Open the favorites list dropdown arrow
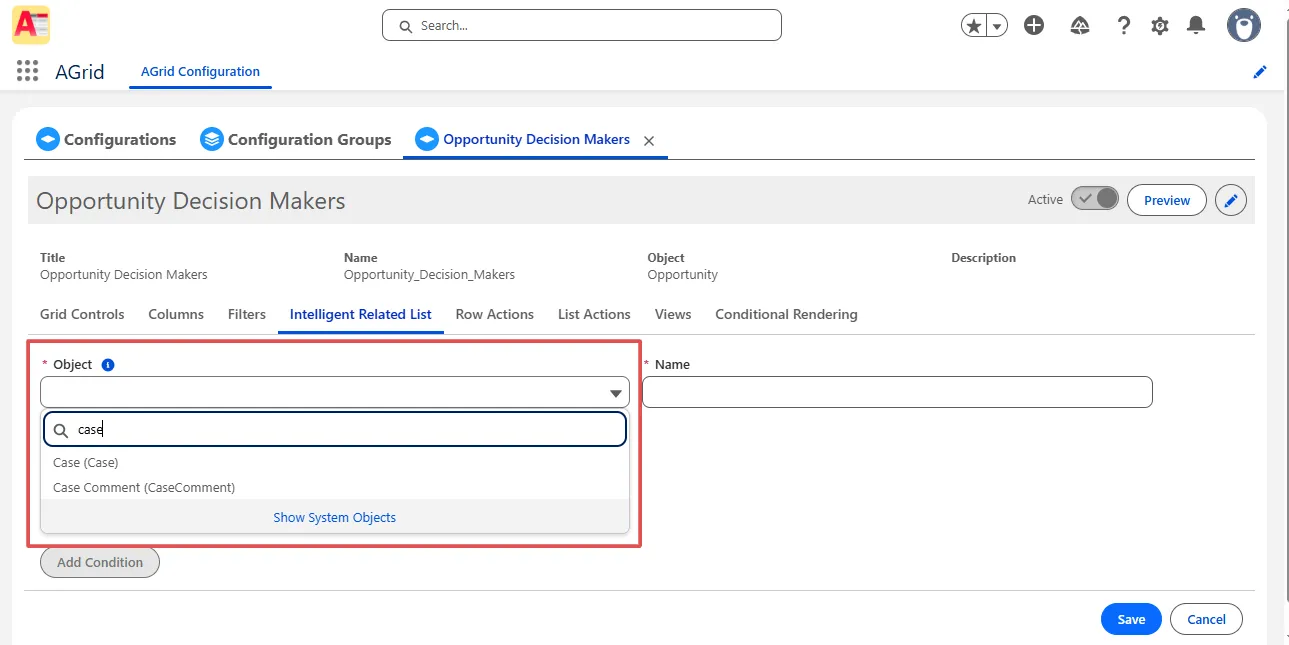Screen dimensions: 1289x645 [997, 26]
